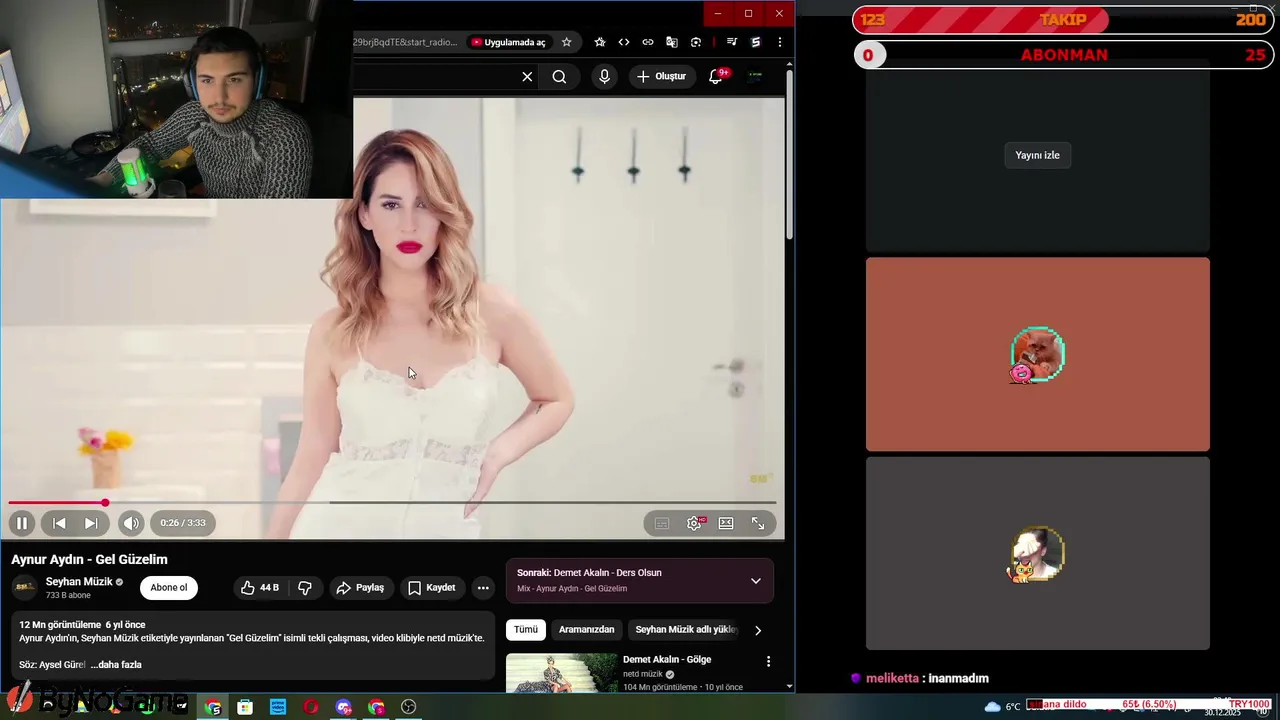Image resolution: width=1280 pixels, height=720 pixels.
Task: Share the video via Paylaş button
Action: point(360,588)
